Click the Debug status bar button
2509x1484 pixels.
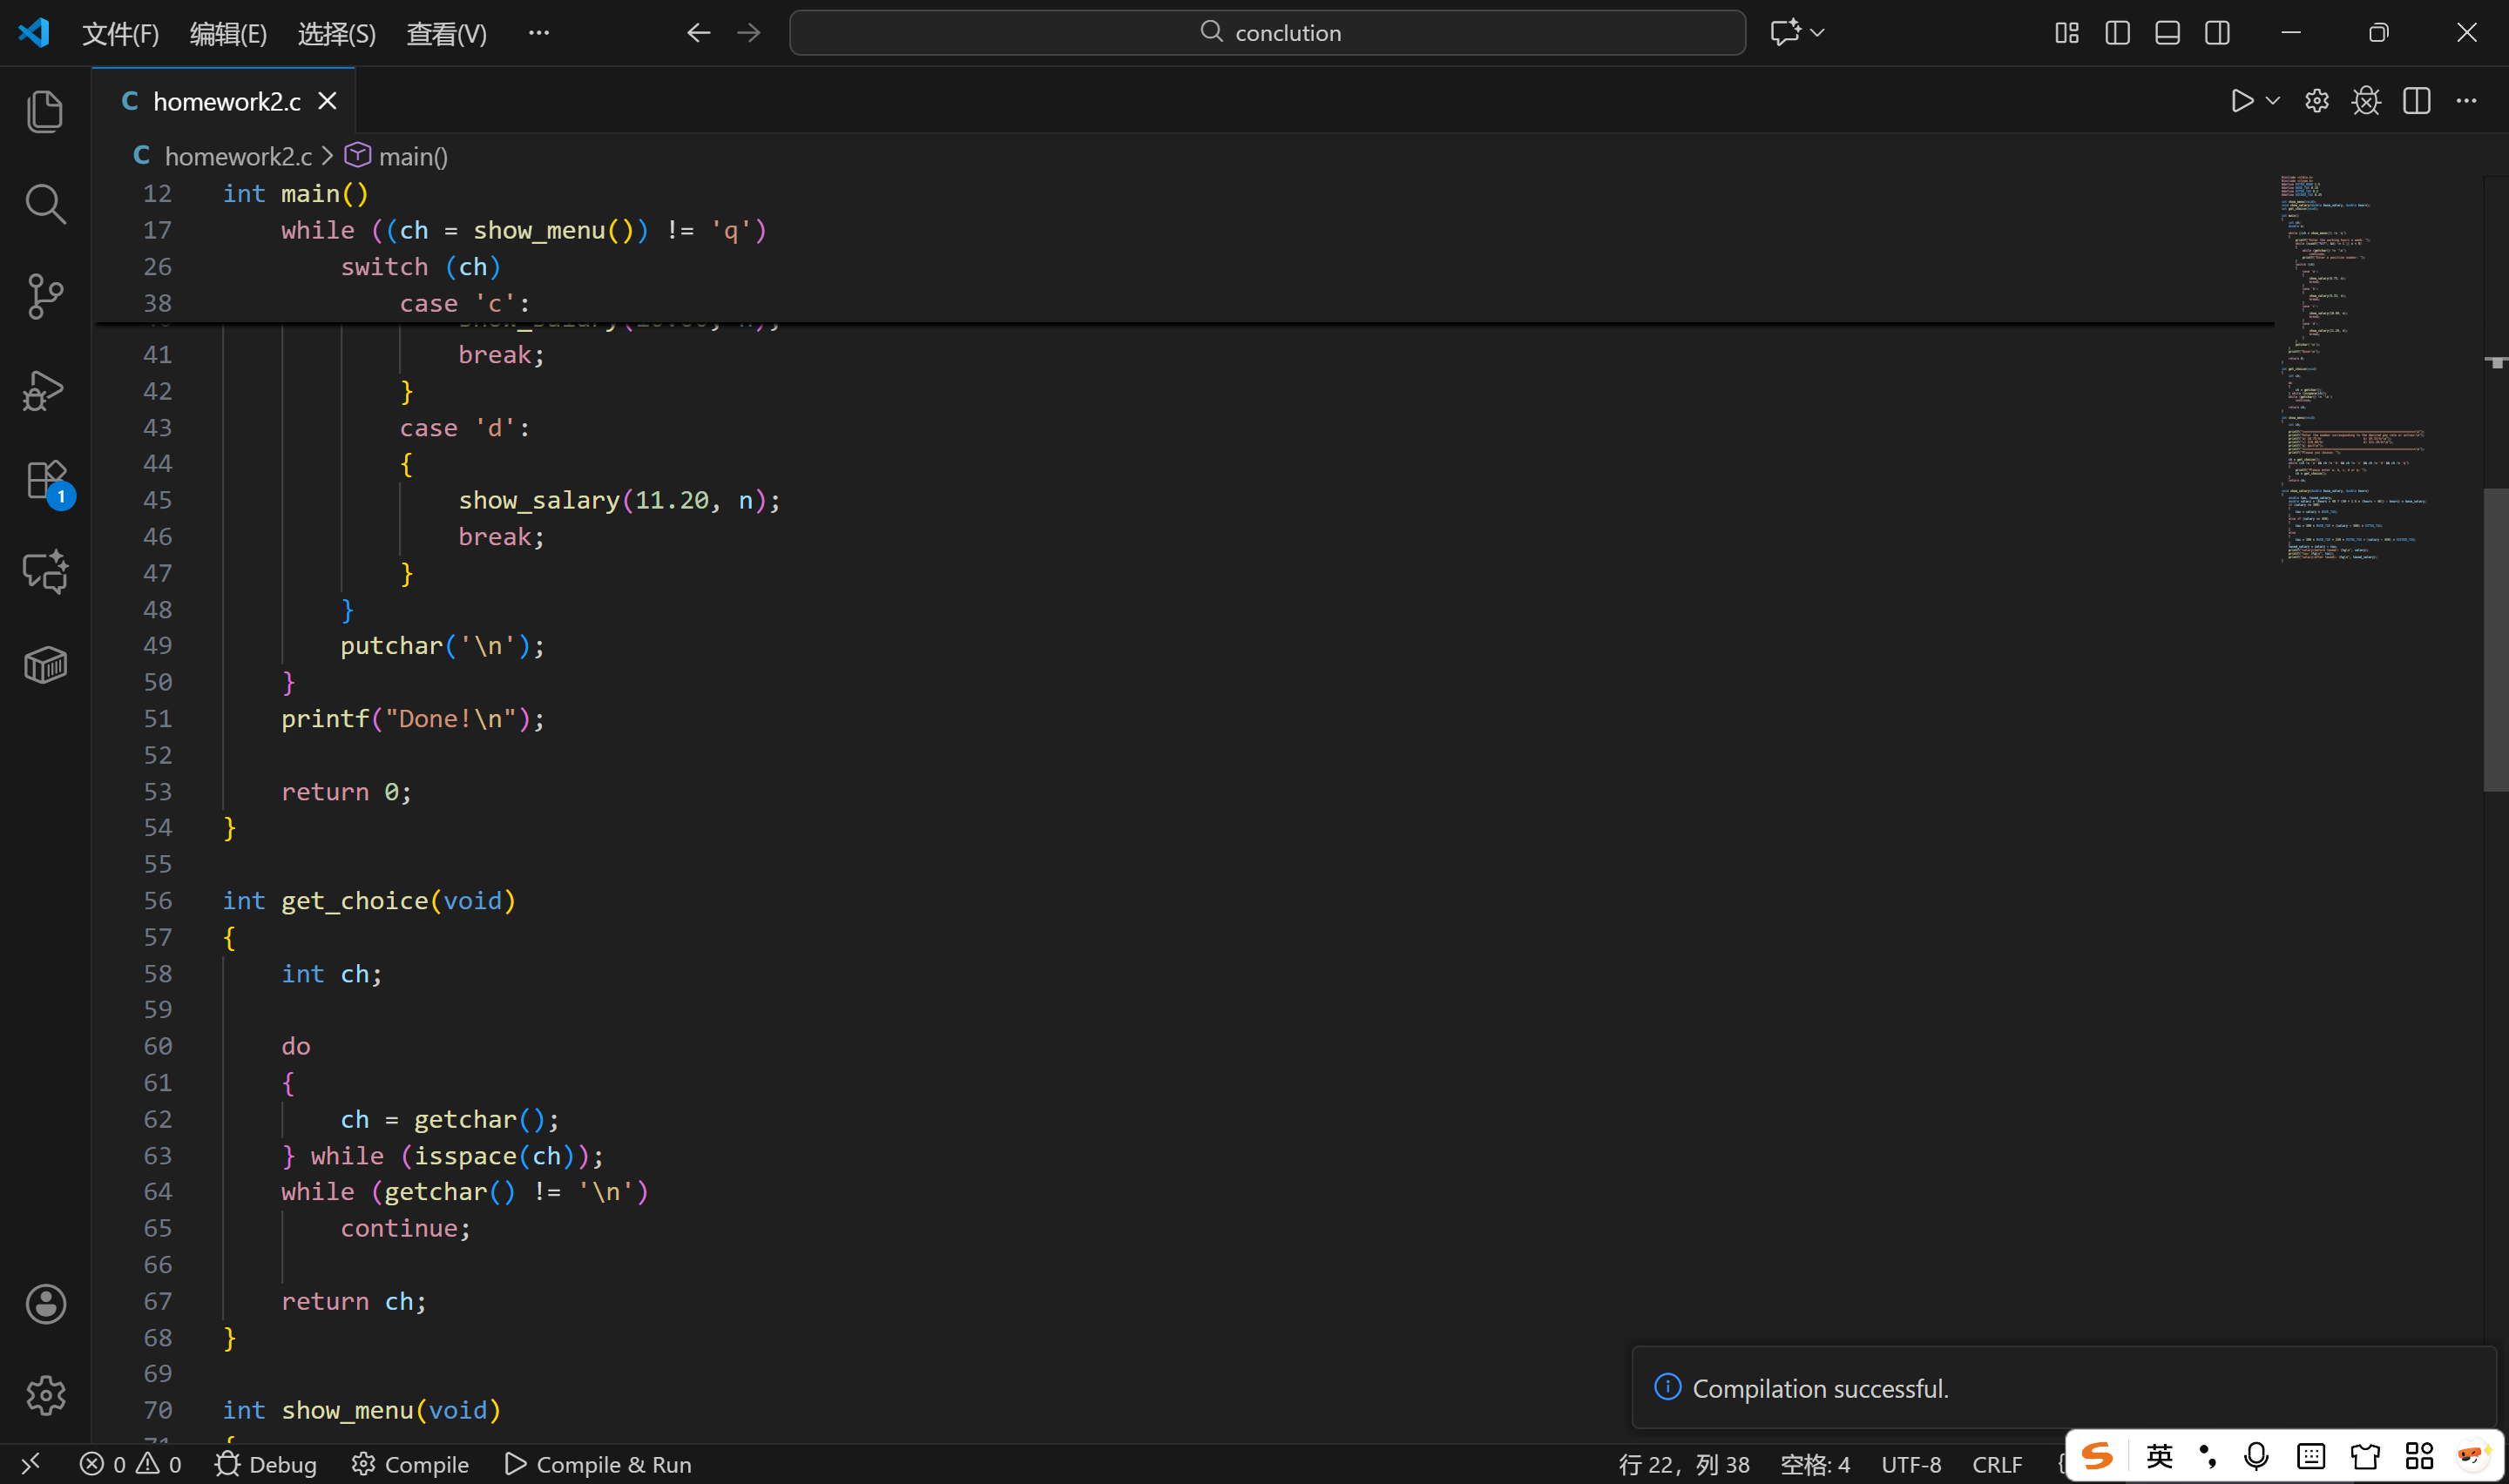[266, 1464]
